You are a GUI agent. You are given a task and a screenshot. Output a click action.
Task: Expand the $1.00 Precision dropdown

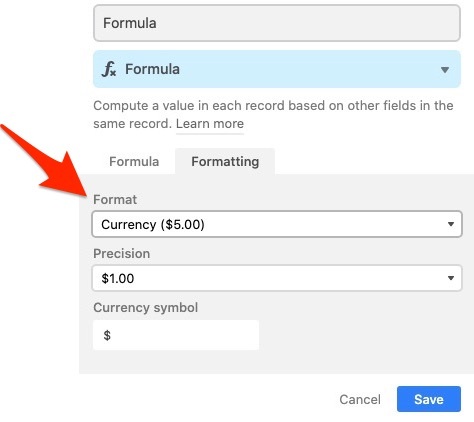click(277, 278)
